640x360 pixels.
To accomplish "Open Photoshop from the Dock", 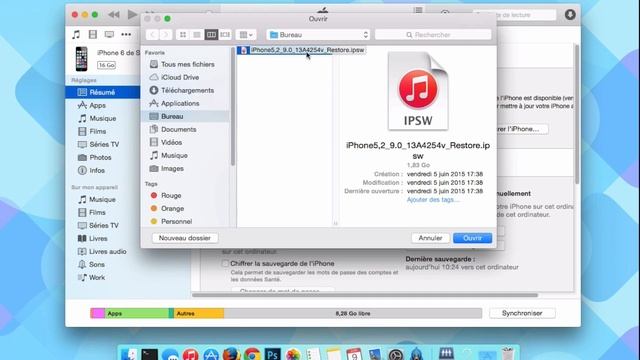I will tap(272, 354).
